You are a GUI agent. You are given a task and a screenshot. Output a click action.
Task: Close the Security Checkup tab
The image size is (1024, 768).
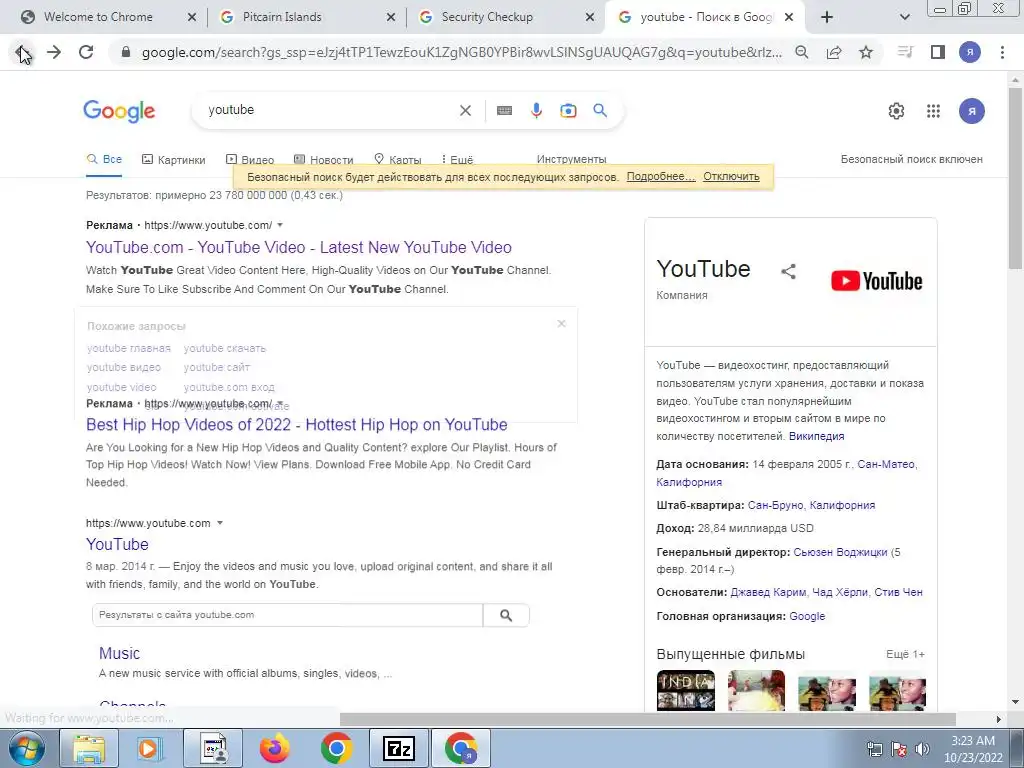pos(590,17)
